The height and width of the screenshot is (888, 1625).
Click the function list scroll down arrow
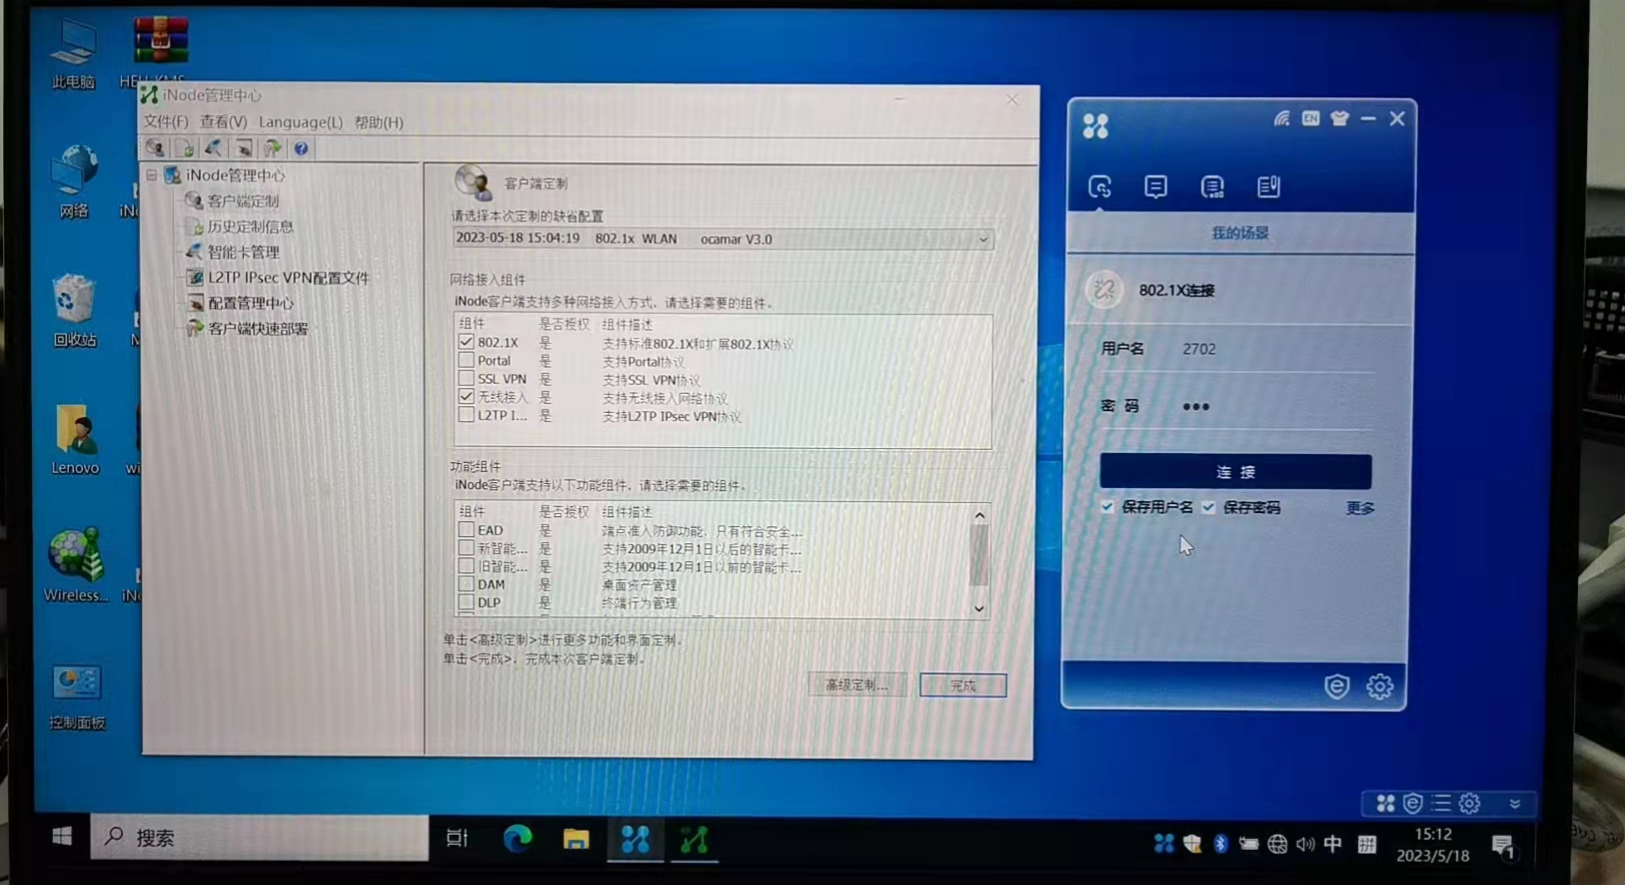click(x=980, y=608)
